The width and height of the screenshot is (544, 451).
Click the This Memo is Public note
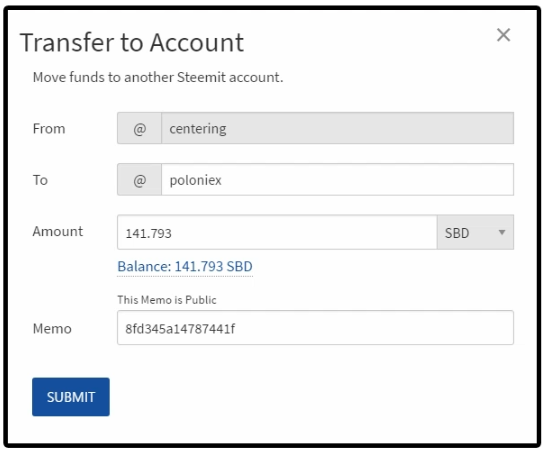point(167,300)
